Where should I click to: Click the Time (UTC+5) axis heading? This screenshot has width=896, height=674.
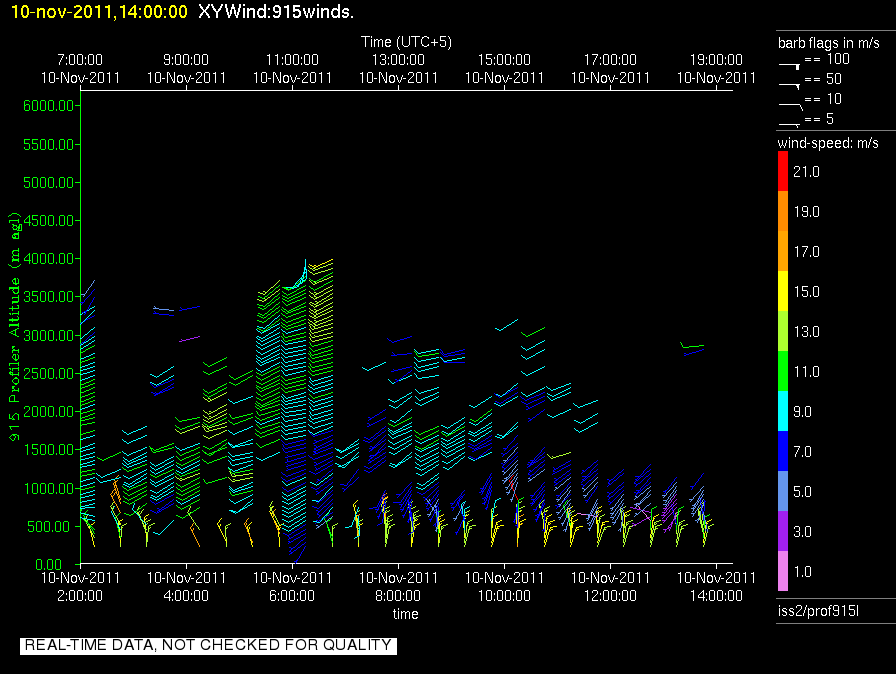pyautogui.click(x=406, y=42)
